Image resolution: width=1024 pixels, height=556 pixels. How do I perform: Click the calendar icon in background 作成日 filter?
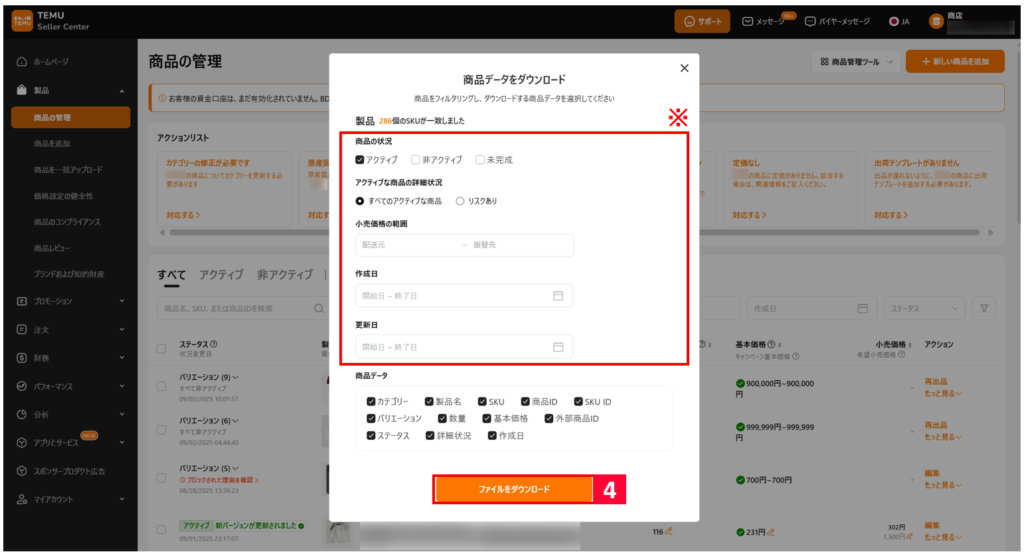pyautogui.click(x=863, y=308)
